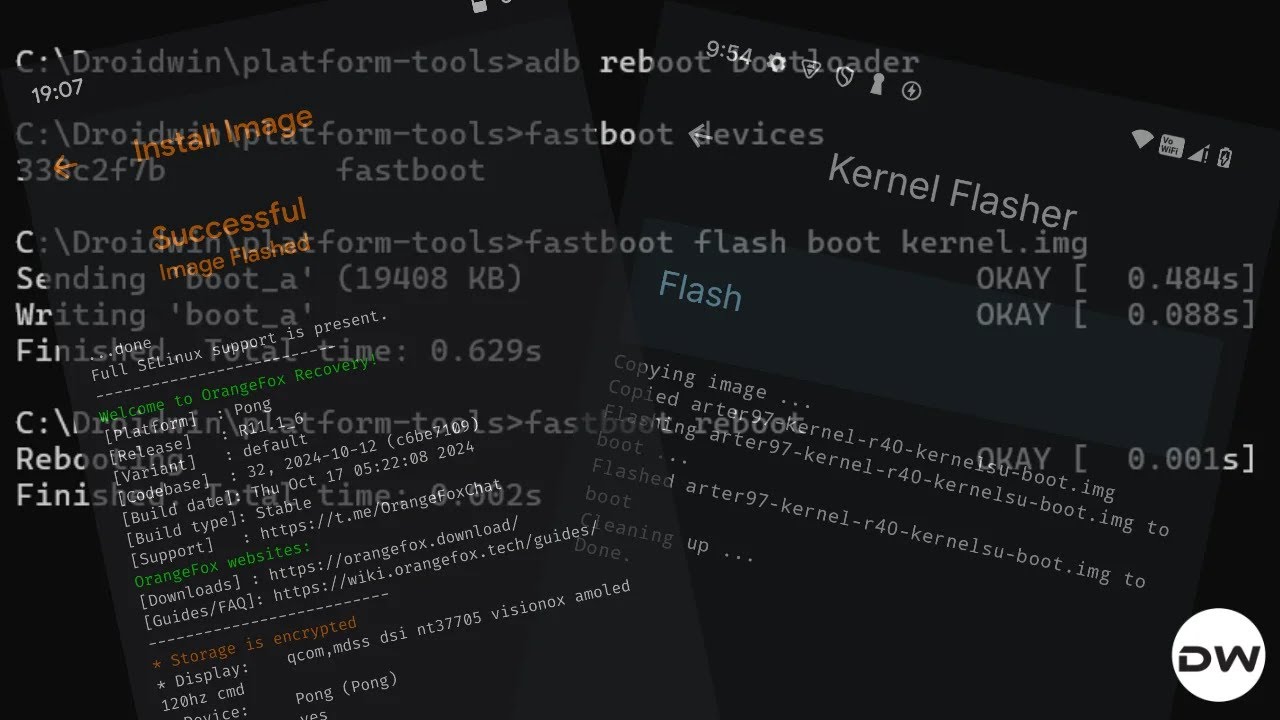Tap the lightning bolt circle status icon

pyautogui.click(x=911, y=91)
